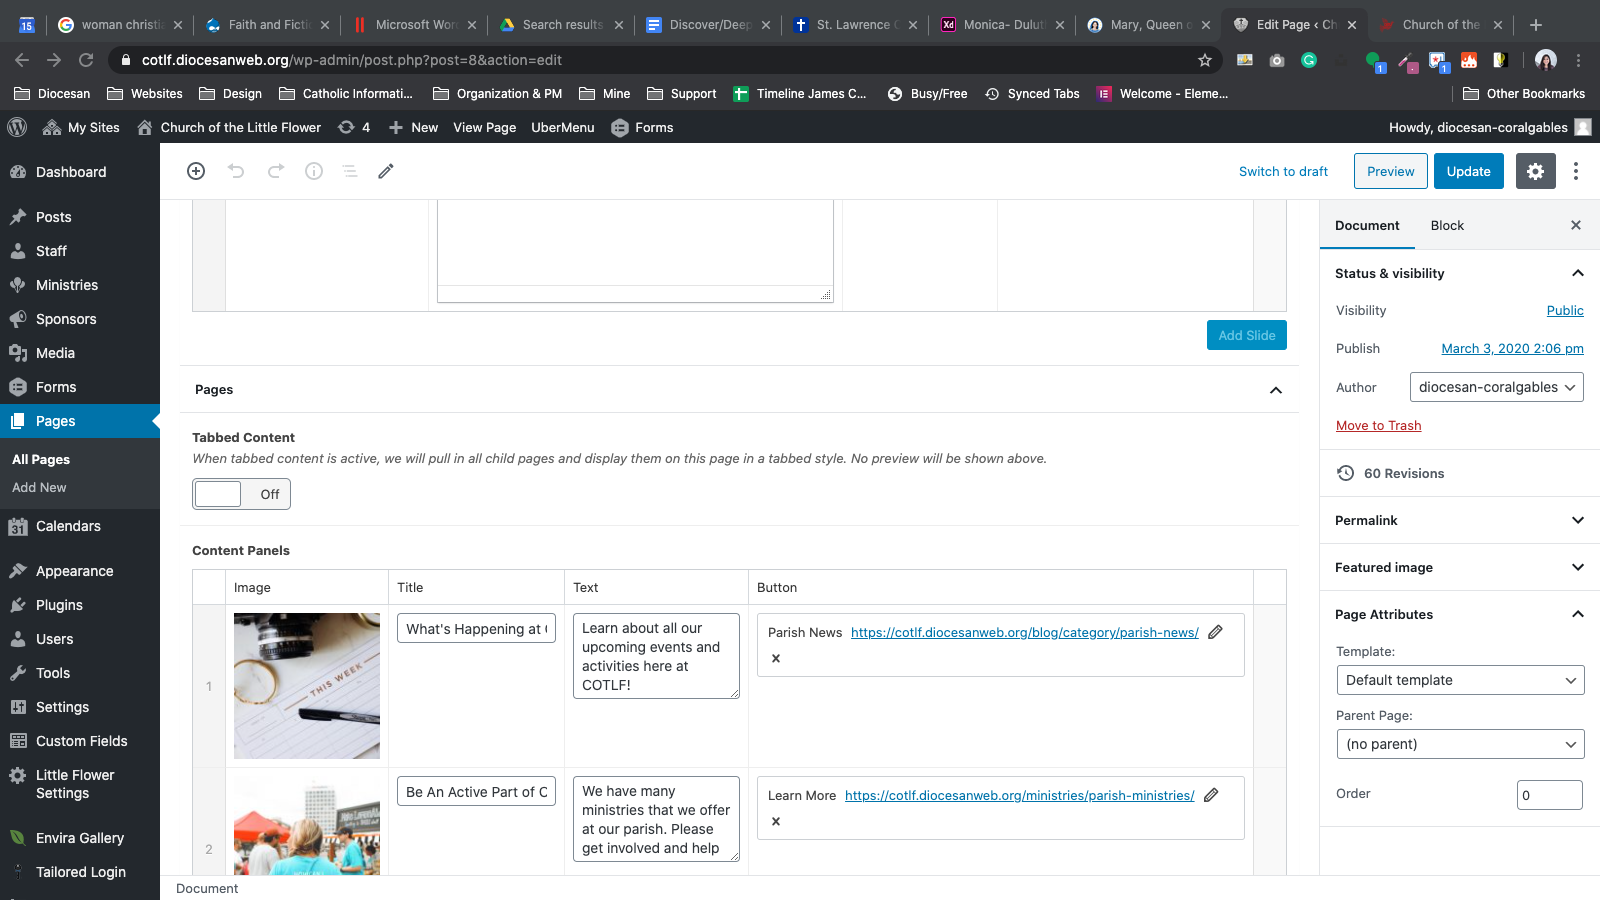Open the Author dropdown
Viewport: 1600px width, 900px height.
pos(1496,387)
